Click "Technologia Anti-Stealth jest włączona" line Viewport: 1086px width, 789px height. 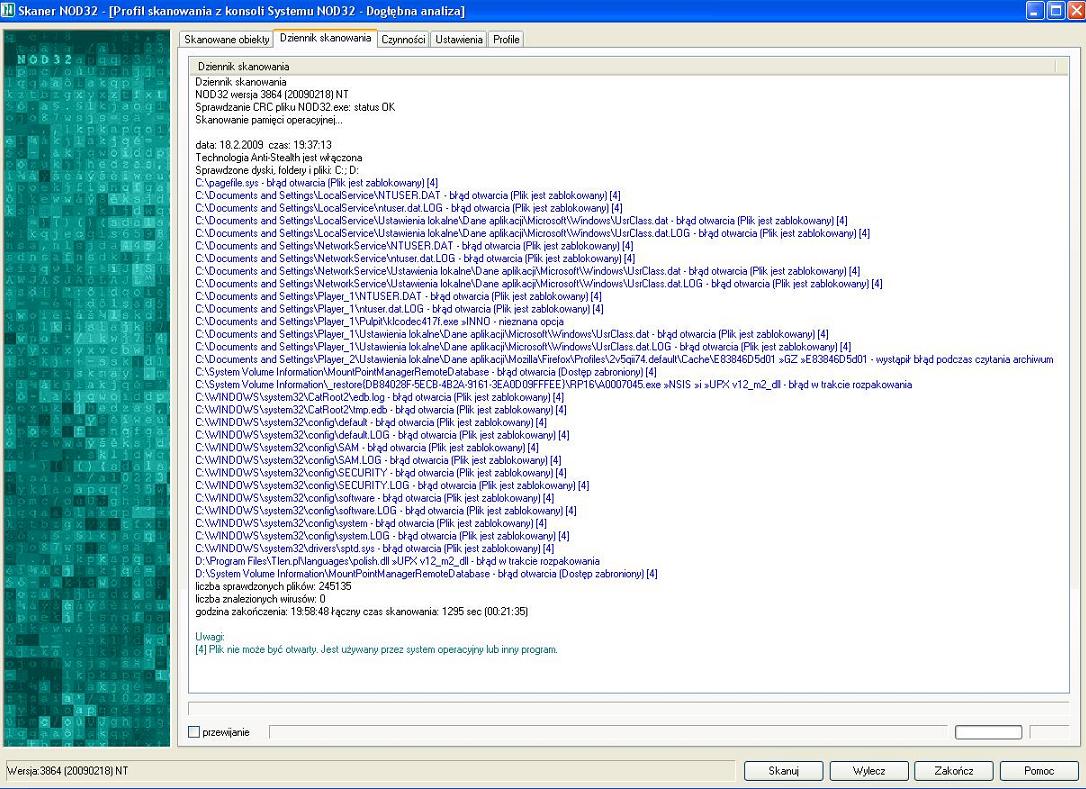pyautogui.click(x=278, y=157)
